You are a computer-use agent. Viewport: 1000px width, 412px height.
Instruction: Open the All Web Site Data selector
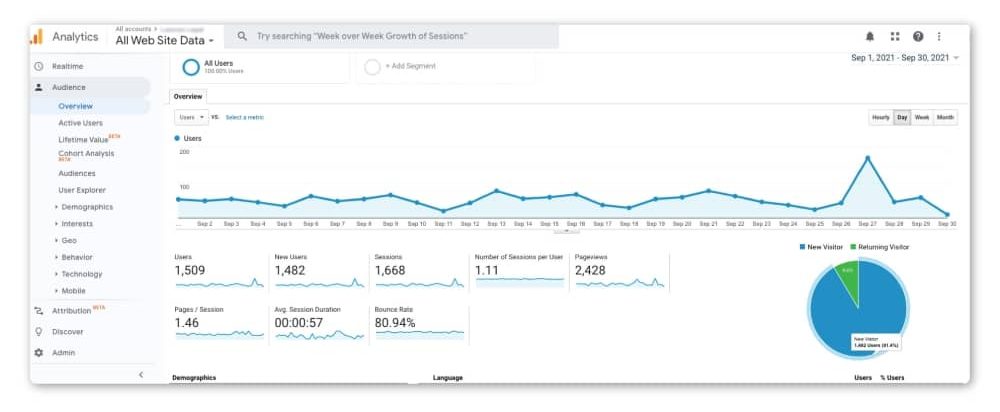[165, 40]
